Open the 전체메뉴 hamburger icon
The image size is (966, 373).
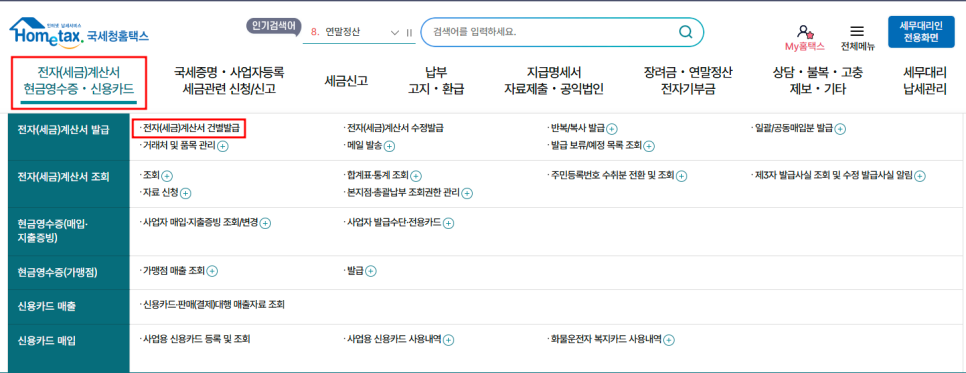point(857,31)
